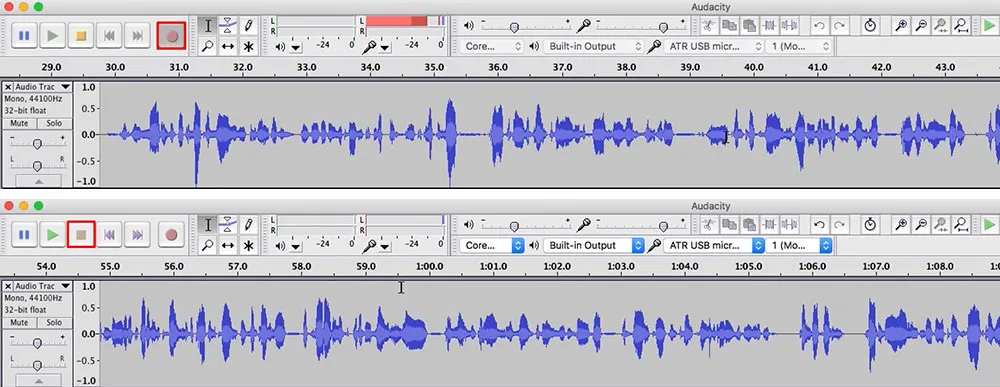Viewport: 1000px width, 387px height.
Task: Select the Envelope tool in the top window
Action: tap(228, 26)
